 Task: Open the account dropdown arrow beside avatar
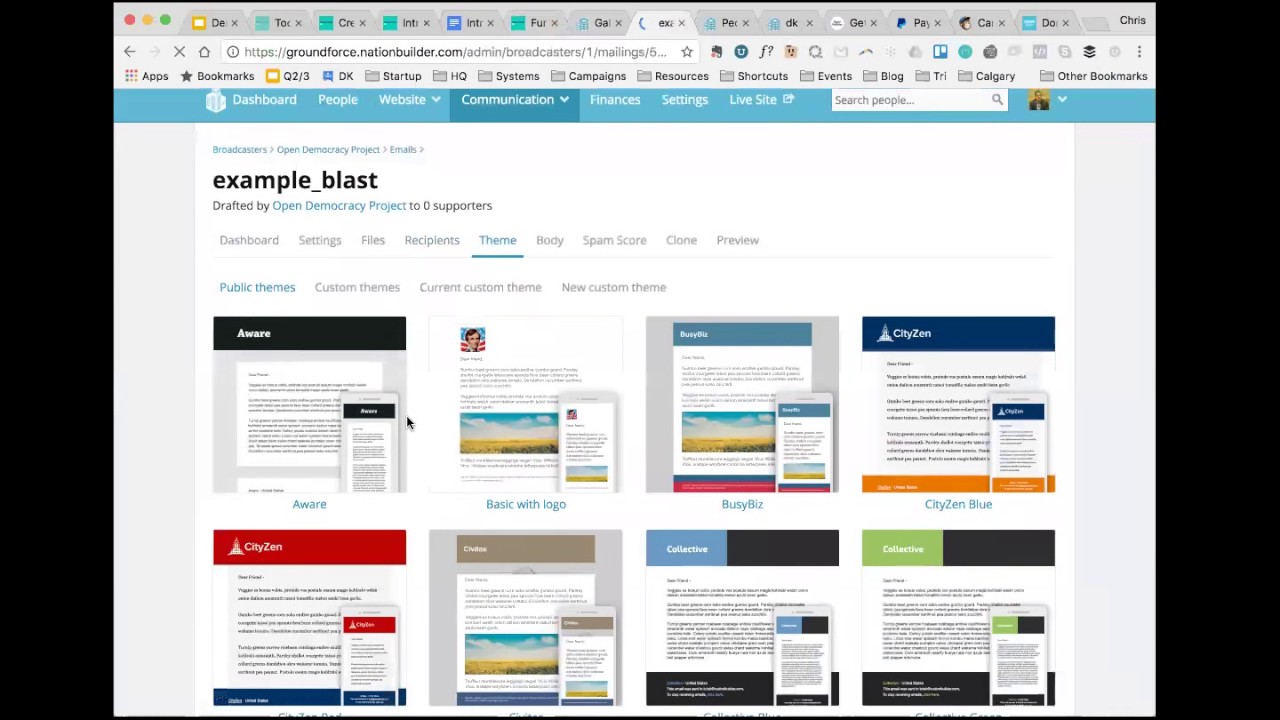1062,100
